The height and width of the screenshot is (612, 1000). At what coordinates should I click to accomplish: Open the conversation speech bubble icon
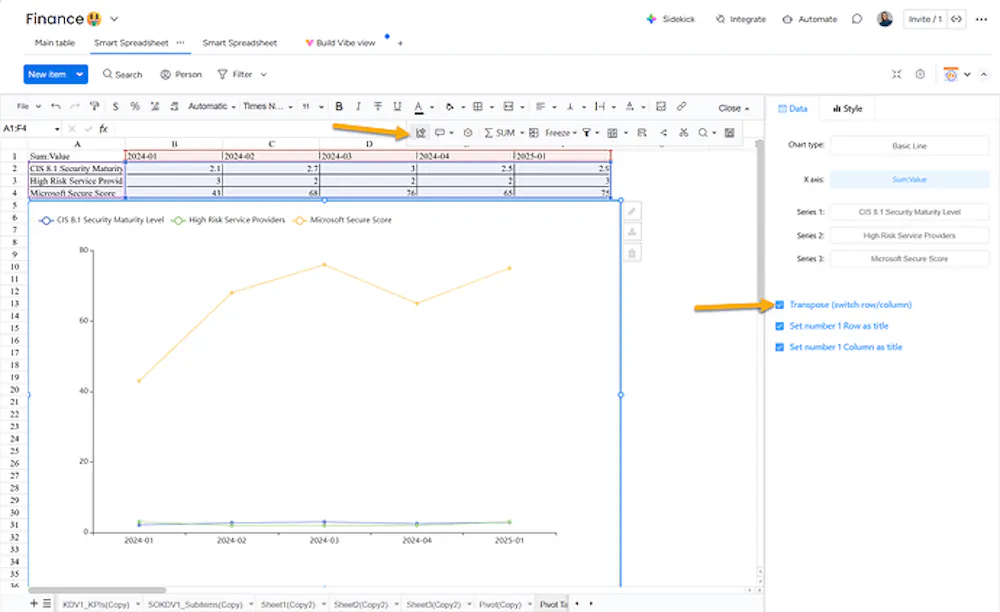(x=857, y=19)
